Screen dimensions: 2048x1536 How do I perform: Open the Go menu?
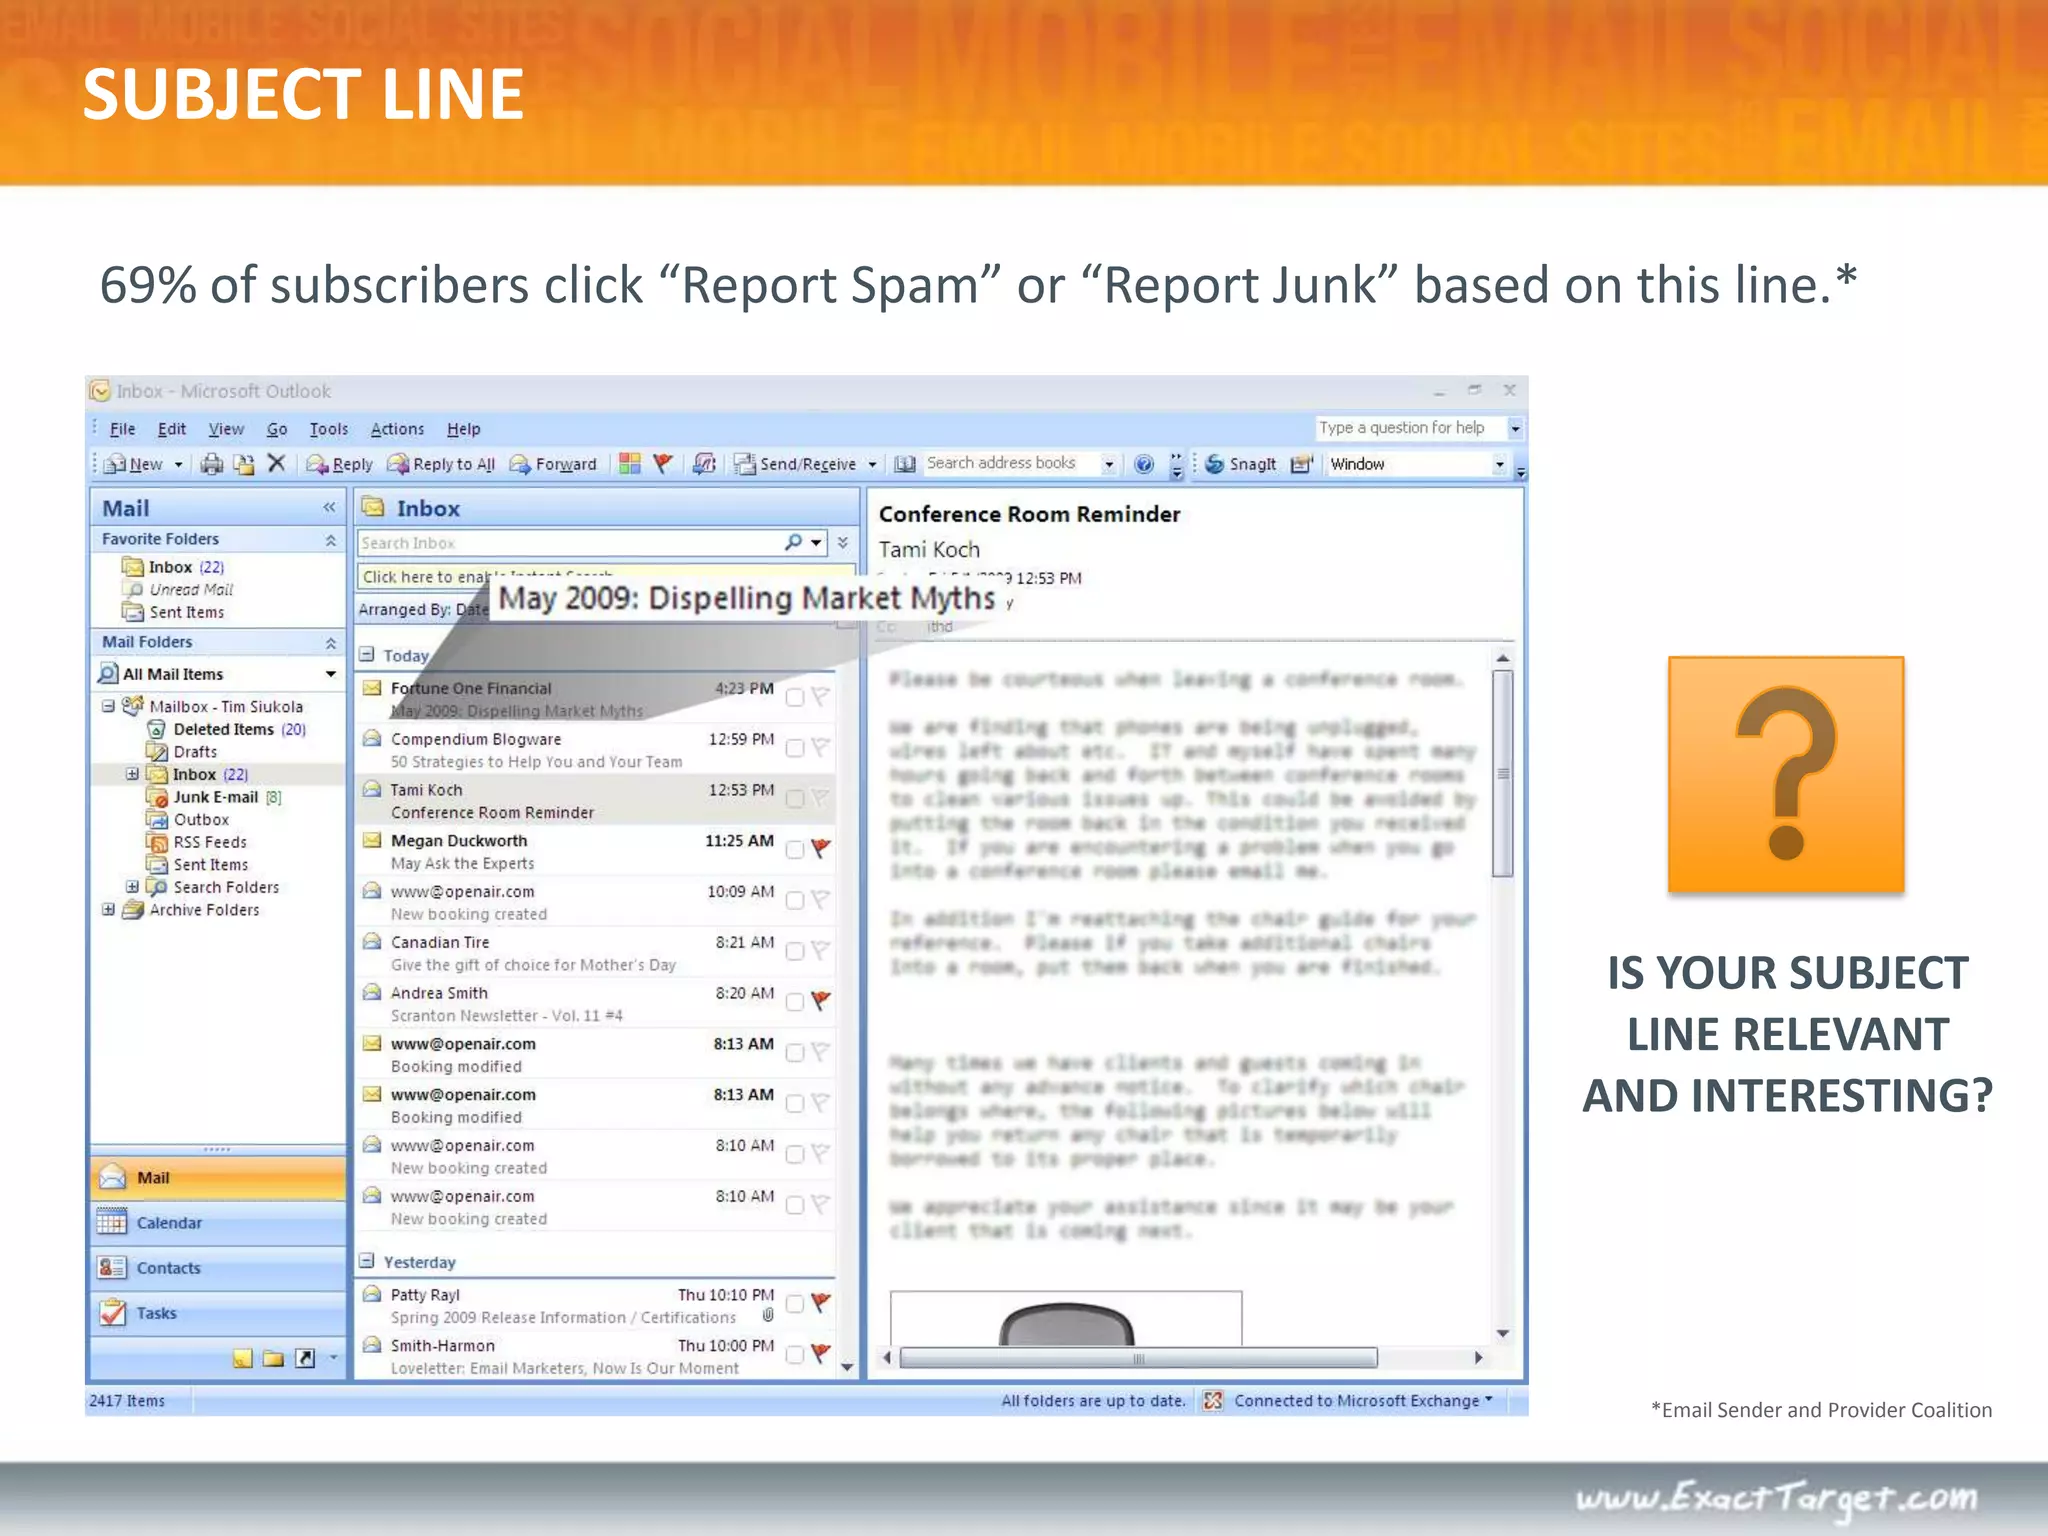point(277,429)
